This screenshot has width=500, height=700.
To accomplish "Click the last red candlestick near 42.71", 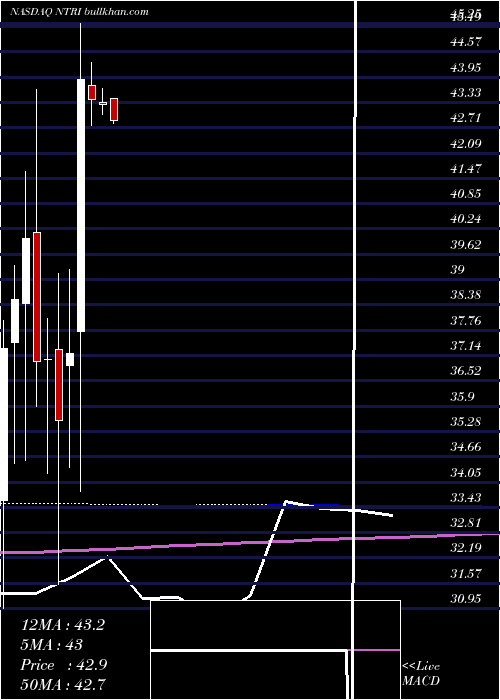I will click(114, 109).
